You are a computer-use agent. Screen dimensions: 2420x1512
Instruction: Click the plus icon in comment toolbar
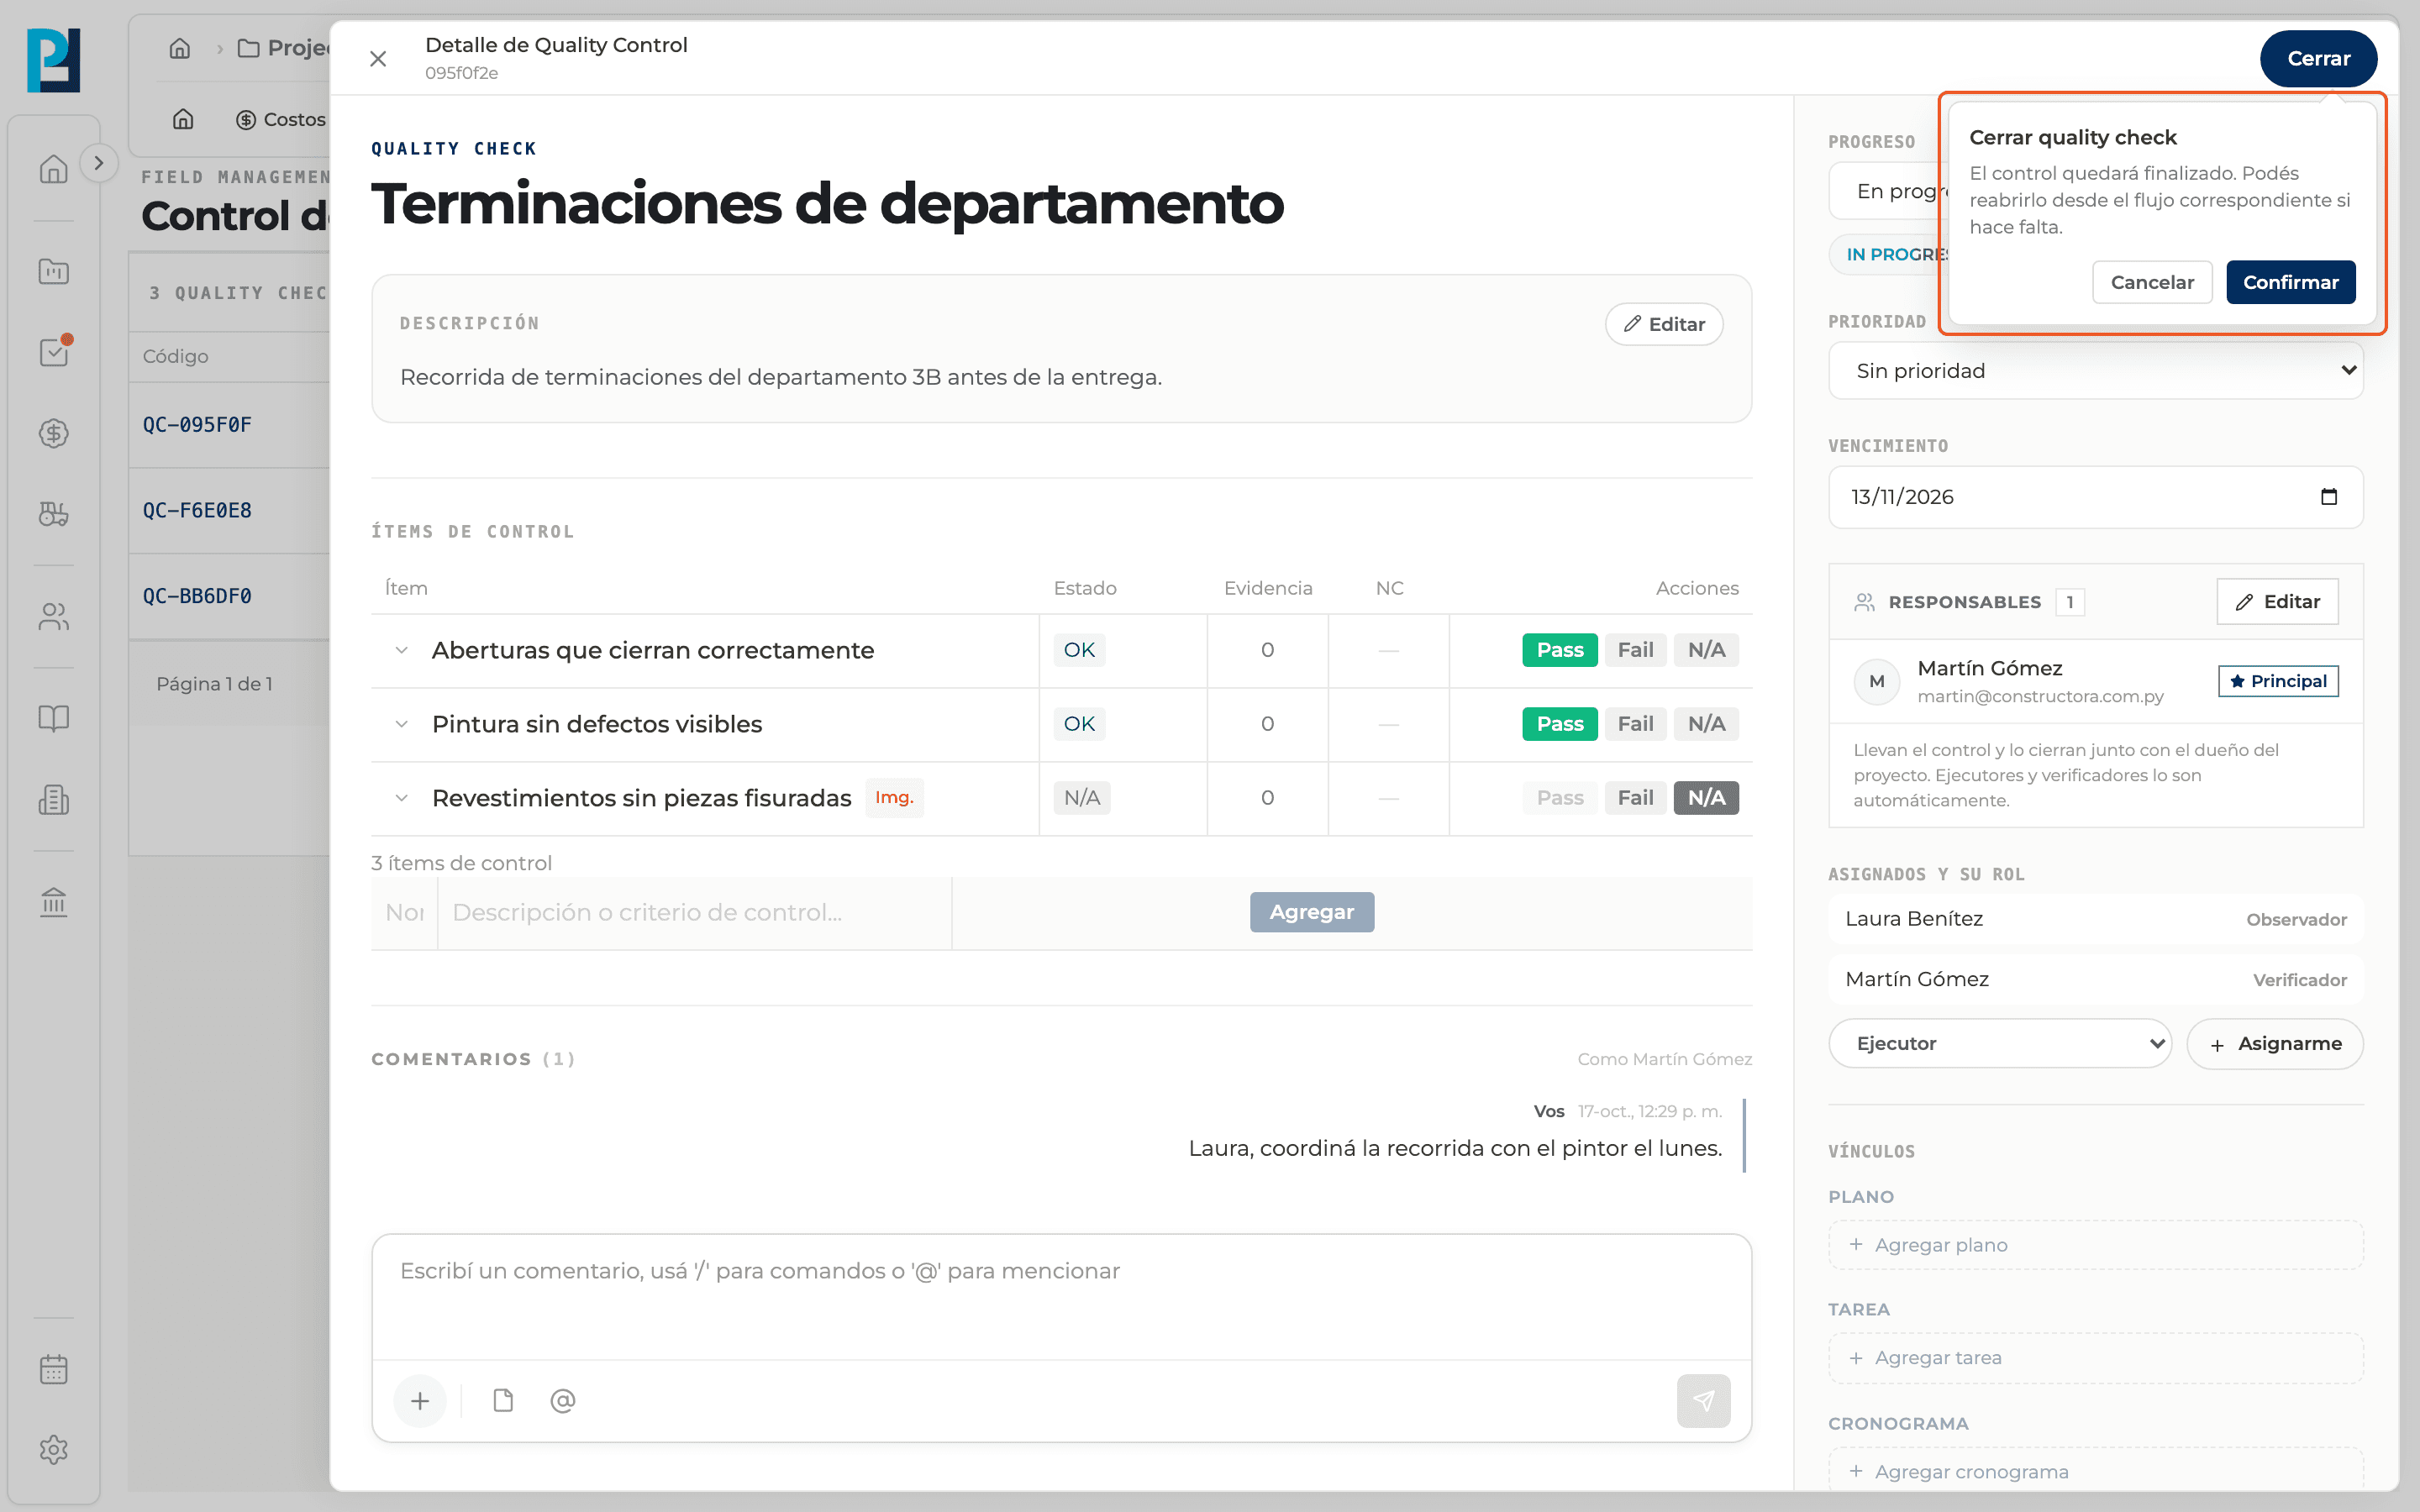[x=420, y=1401]
